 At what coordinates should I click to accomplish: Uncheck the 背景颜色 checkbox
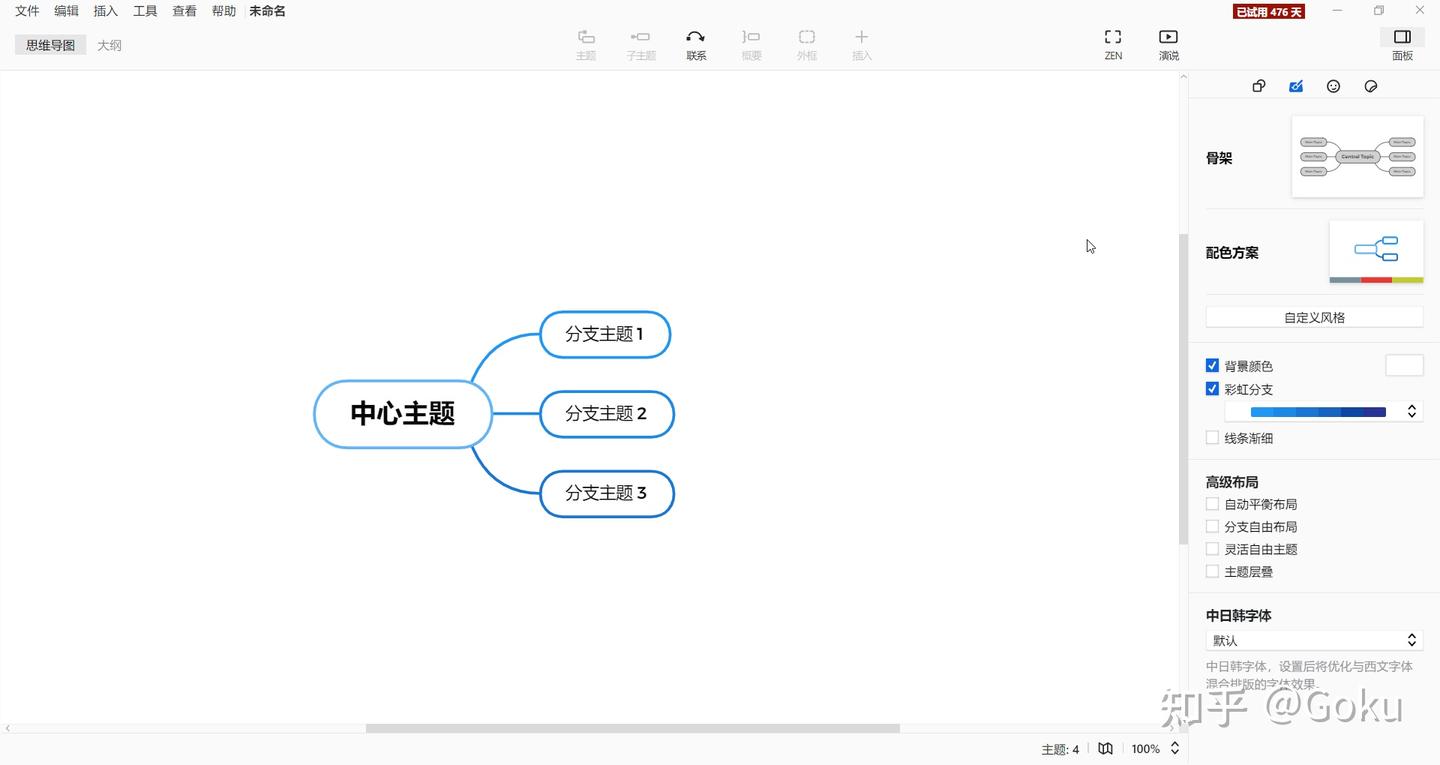1212,366
